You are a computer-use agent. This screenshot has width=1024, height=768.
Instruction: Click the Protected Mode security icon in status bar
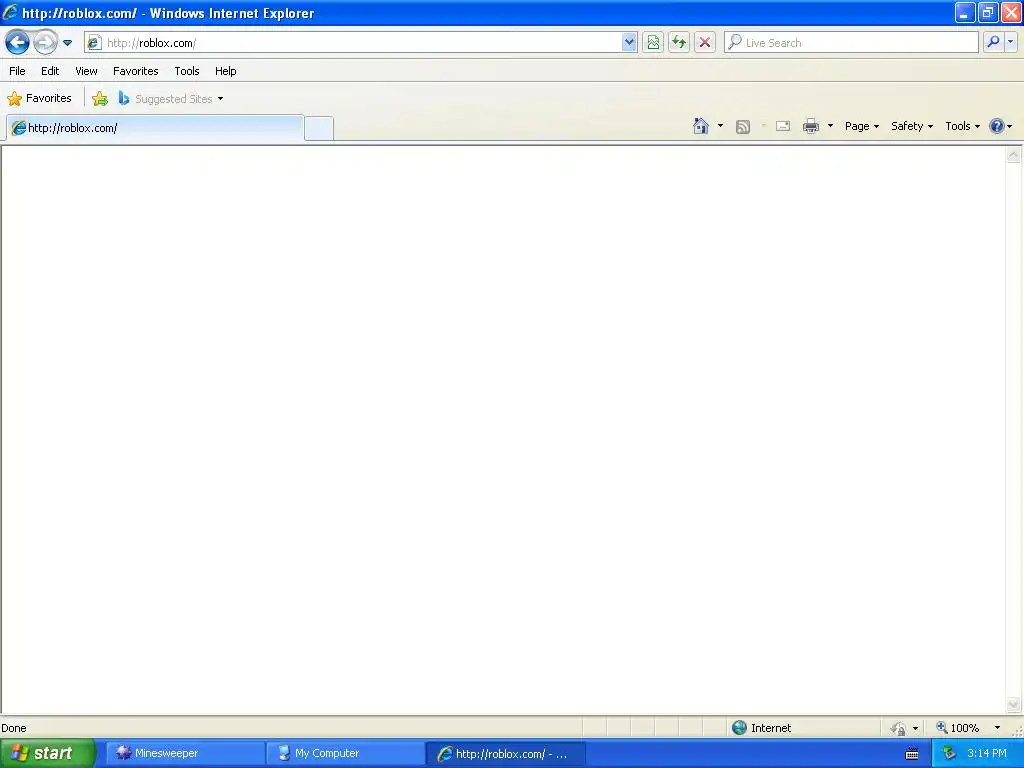899,728
